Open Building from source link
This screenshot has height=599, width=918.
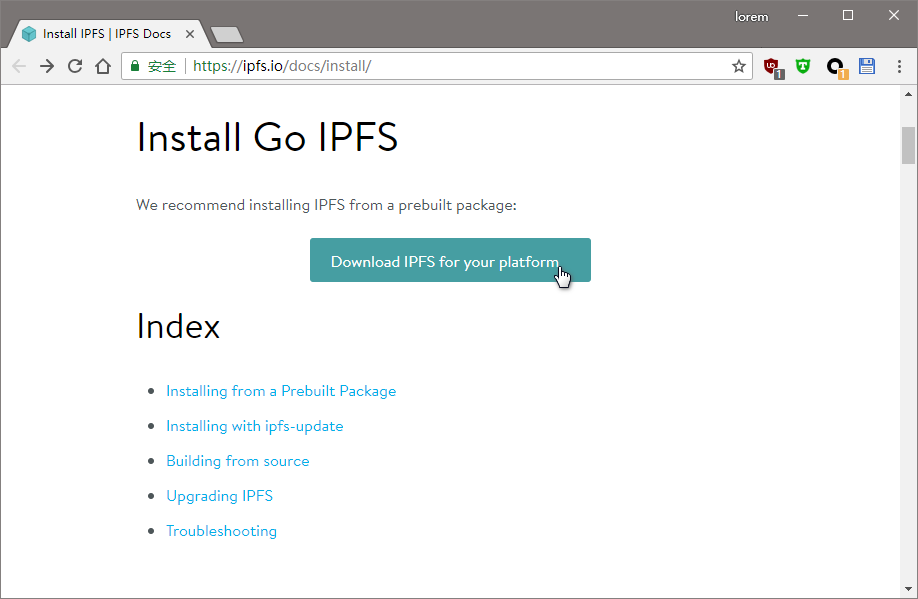(x=238, y=461)
